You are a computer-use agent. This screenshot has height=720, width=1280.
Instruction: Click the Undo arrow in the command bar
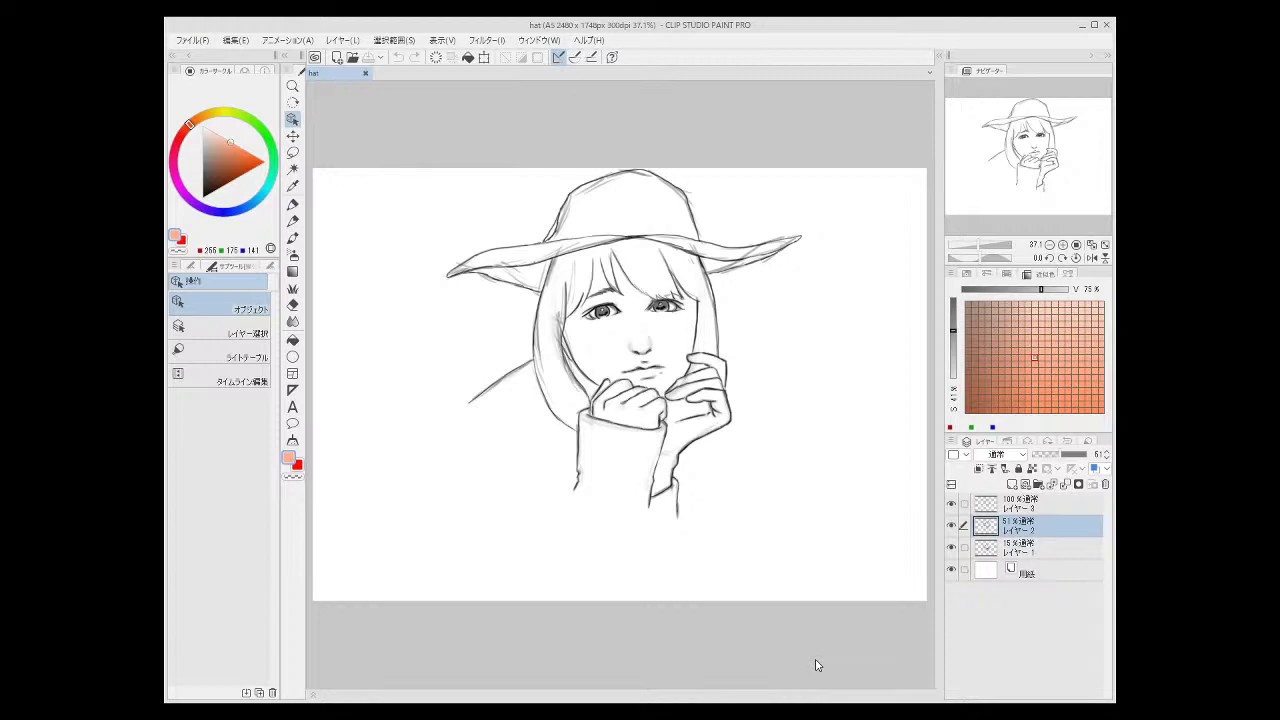pos(398,58)
